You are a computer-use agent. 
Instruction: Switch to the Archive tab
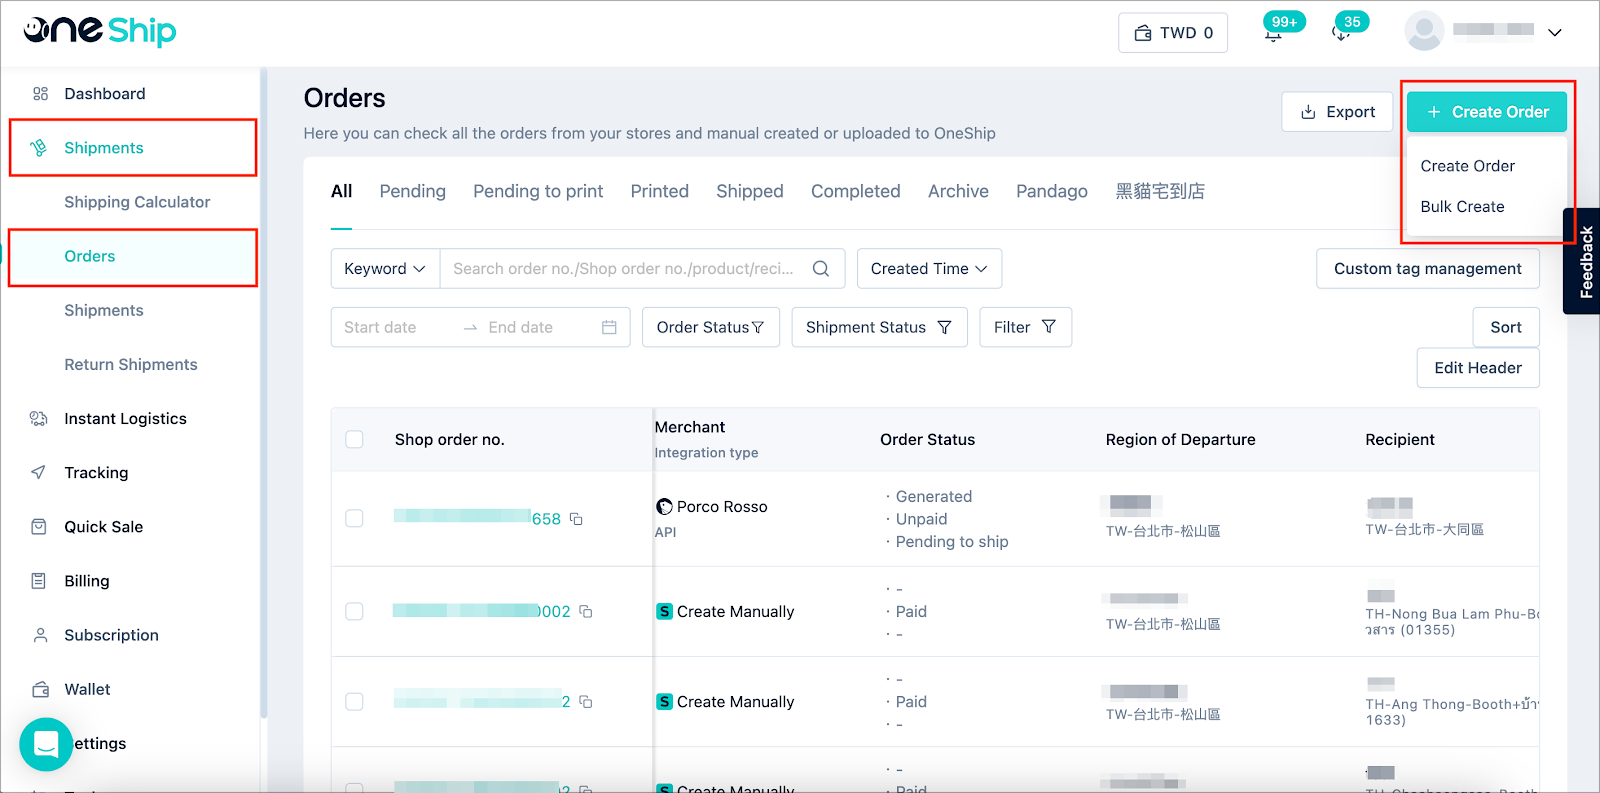(x=958, y=191)
